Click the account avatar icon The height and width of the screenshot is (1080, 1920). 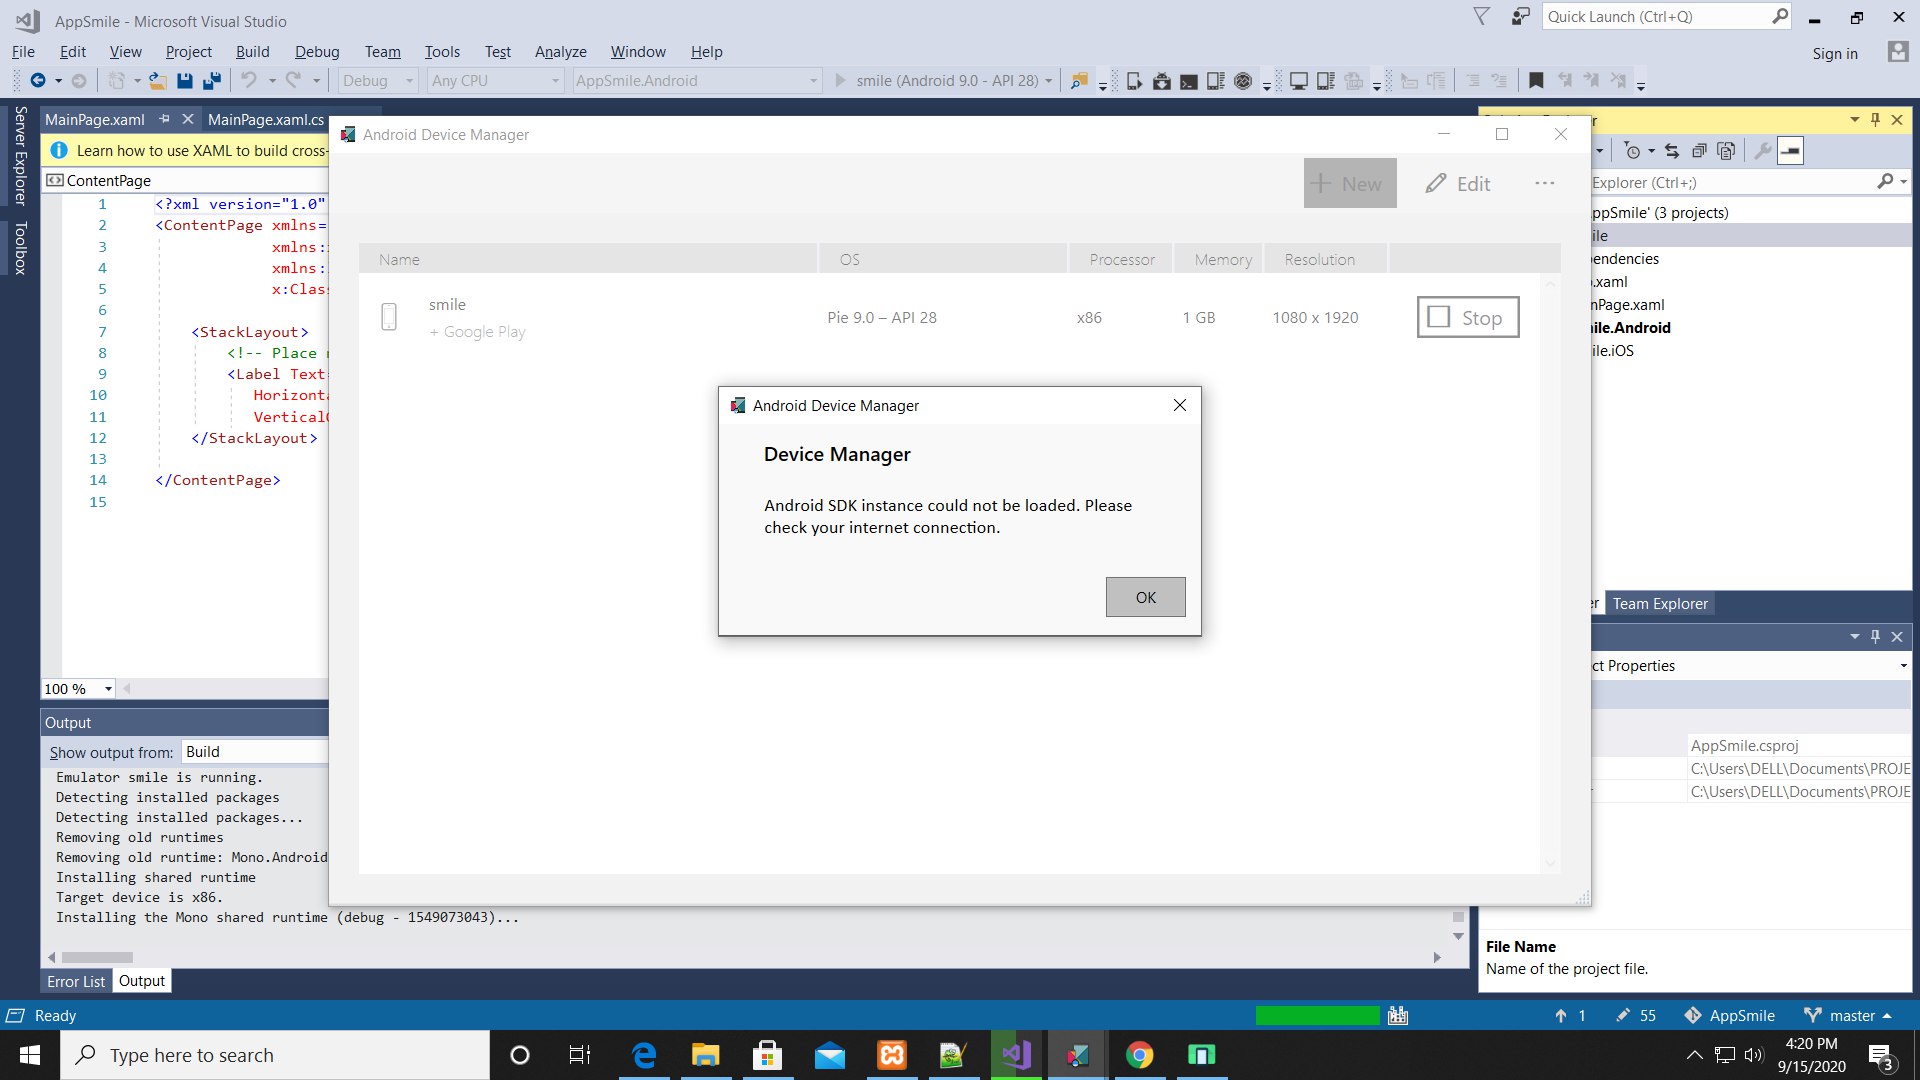coord(1897,52)
